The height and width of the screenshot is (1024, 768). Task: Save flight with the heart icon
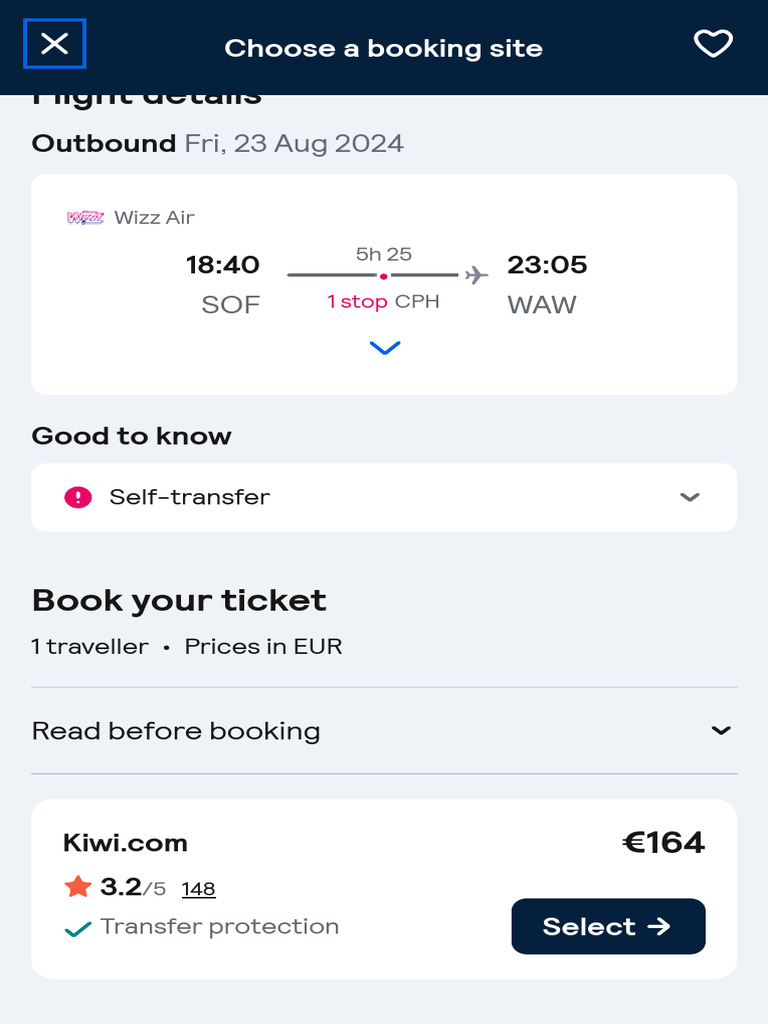(713, 44)
